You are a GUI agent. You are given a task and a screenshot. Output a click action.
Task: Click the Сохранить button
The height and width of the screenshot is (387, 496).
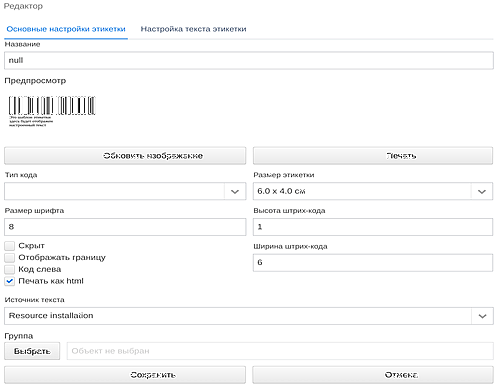[x=125, y=375]
